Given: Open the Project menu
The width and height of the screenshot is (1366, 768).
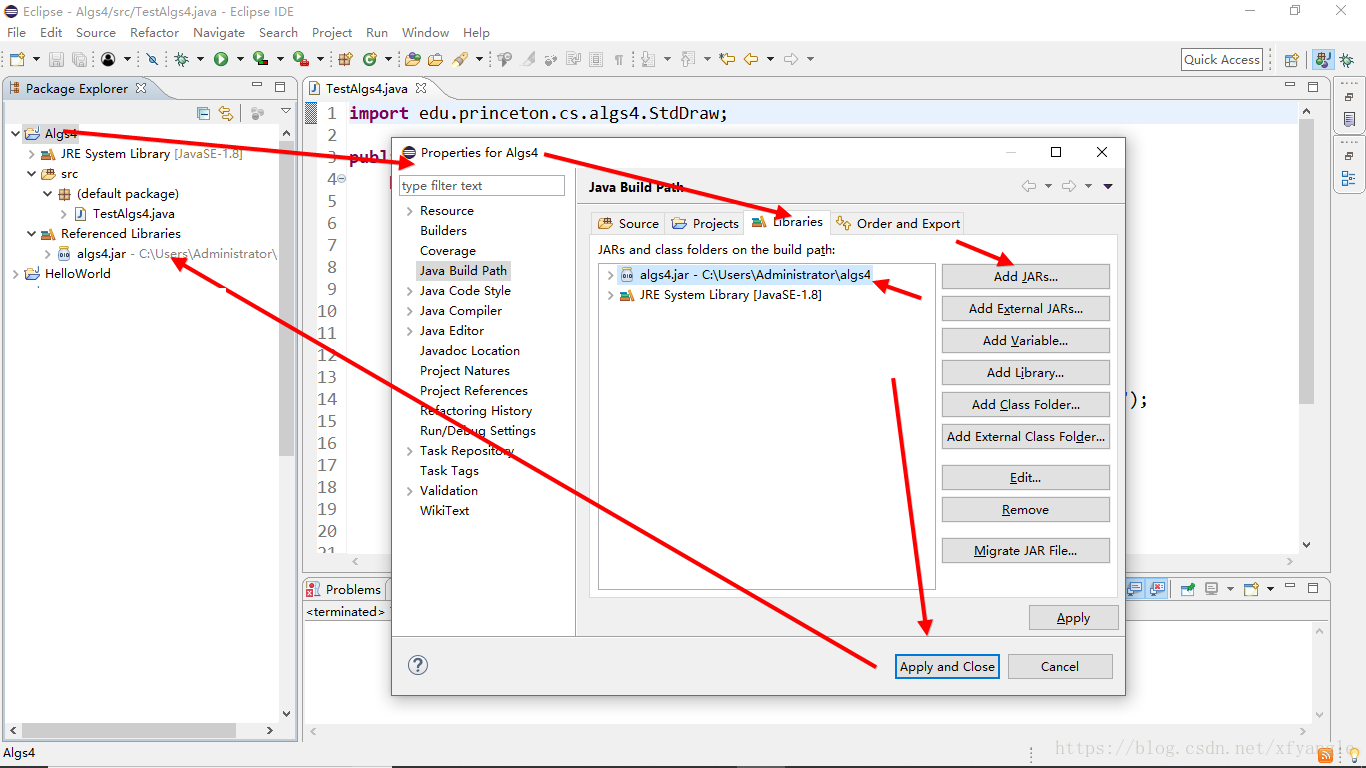Looking at the screenshot, I should tap(332, 33).
